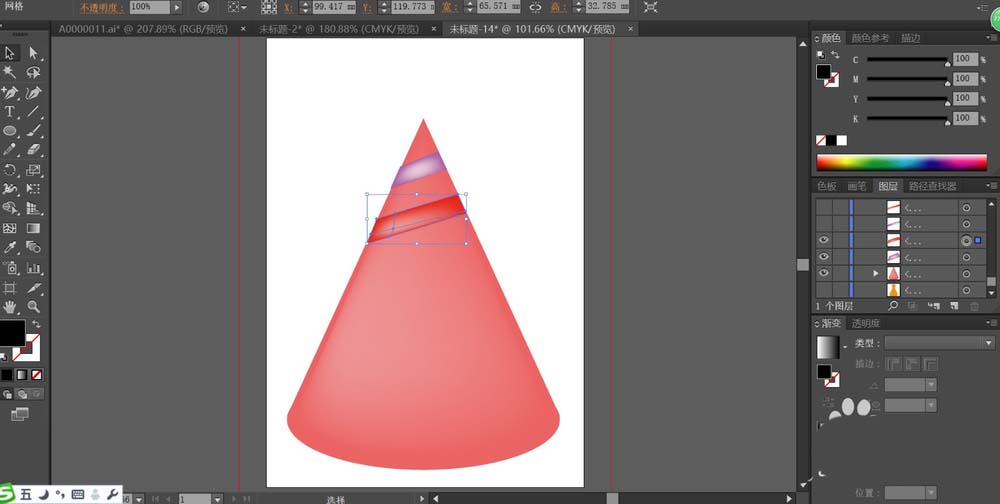
Task: Select the Shape Builder tool
Action: pos(10,208)
